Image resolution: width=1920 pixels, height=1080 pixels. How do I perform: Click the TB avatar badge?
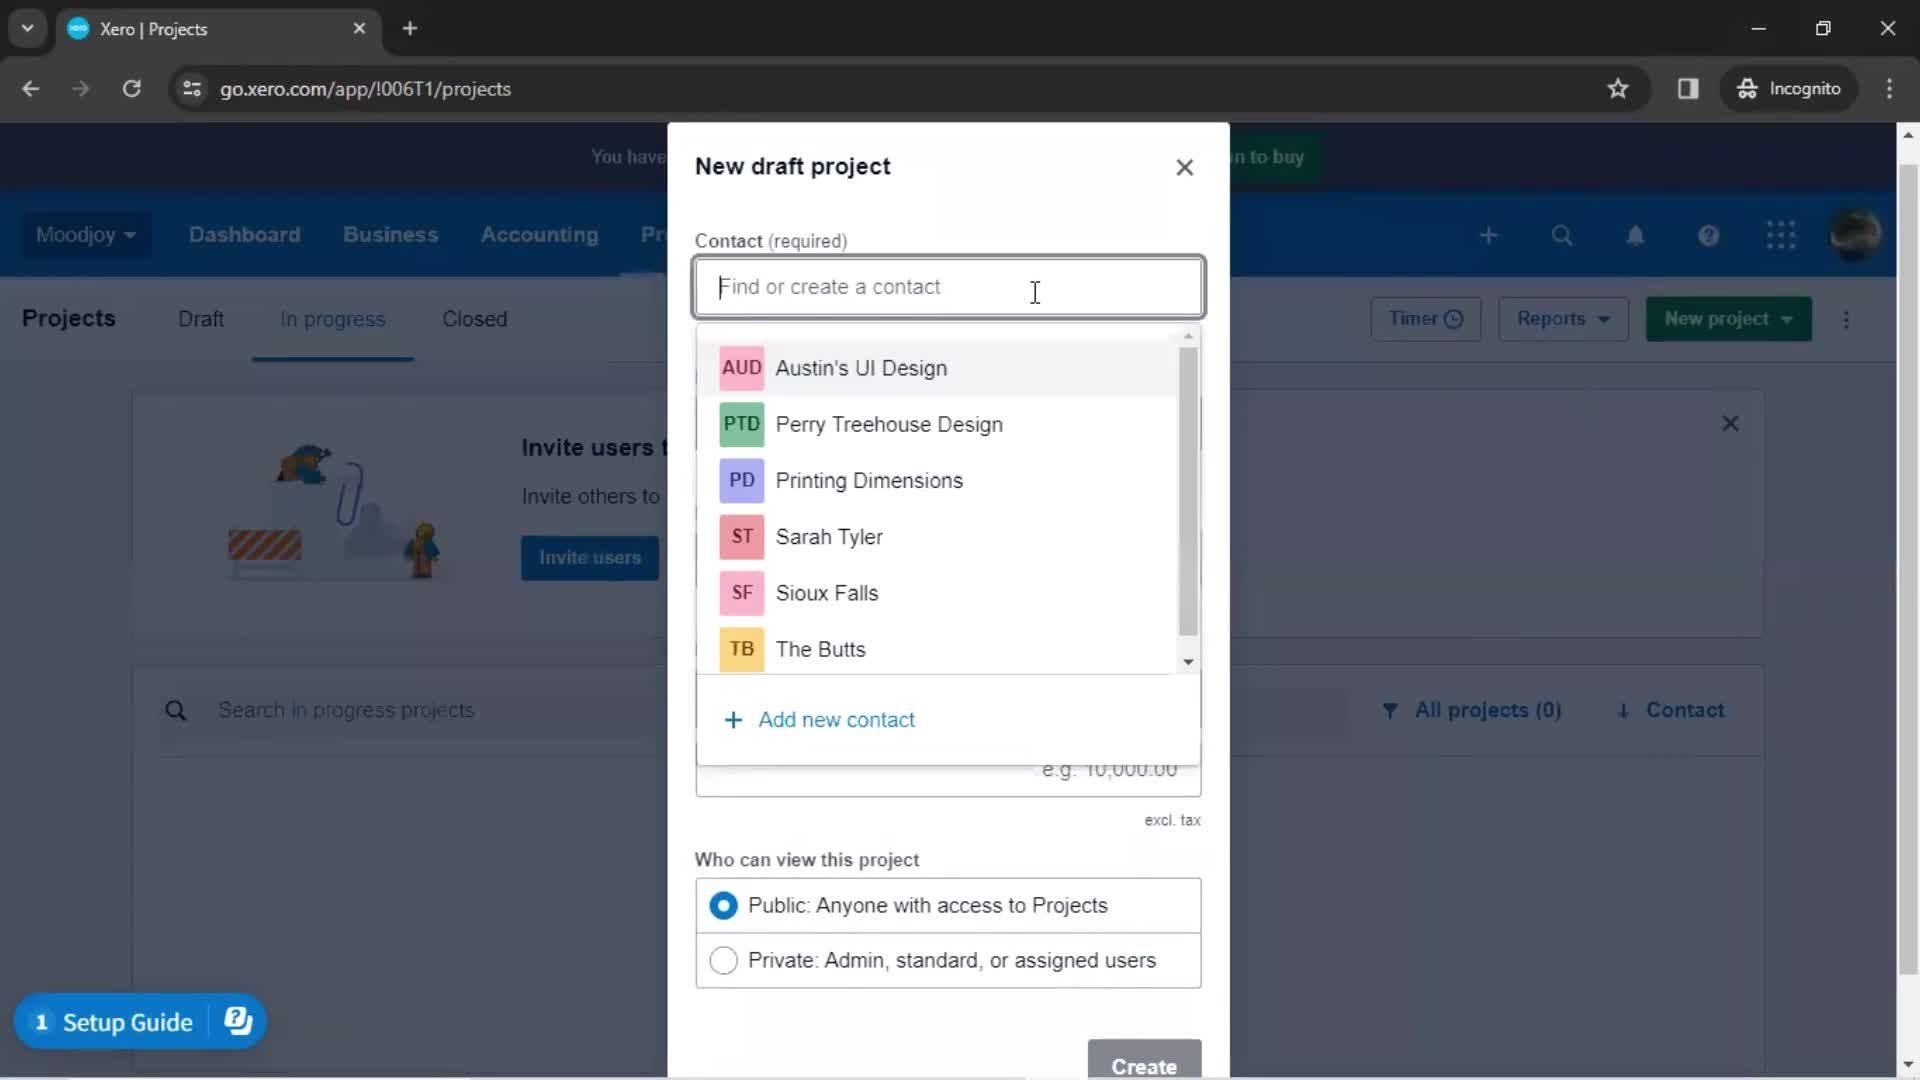point(741,649)
